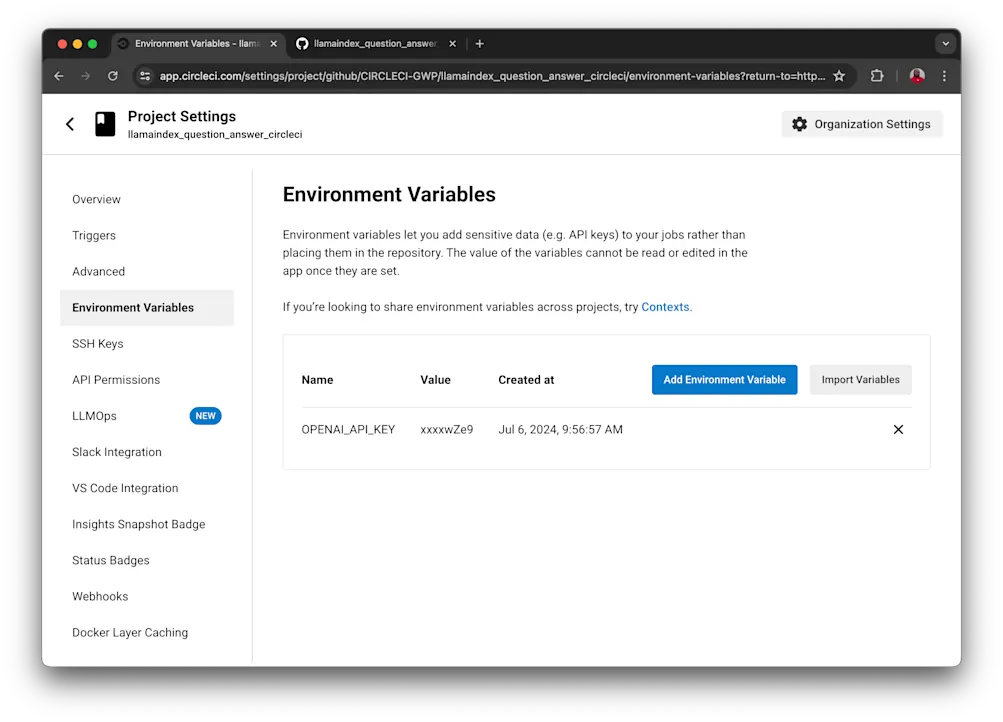Select SSH Keys in the sidebar
The height and width of the screenshot is (722, 1003).
coord(97,343)
